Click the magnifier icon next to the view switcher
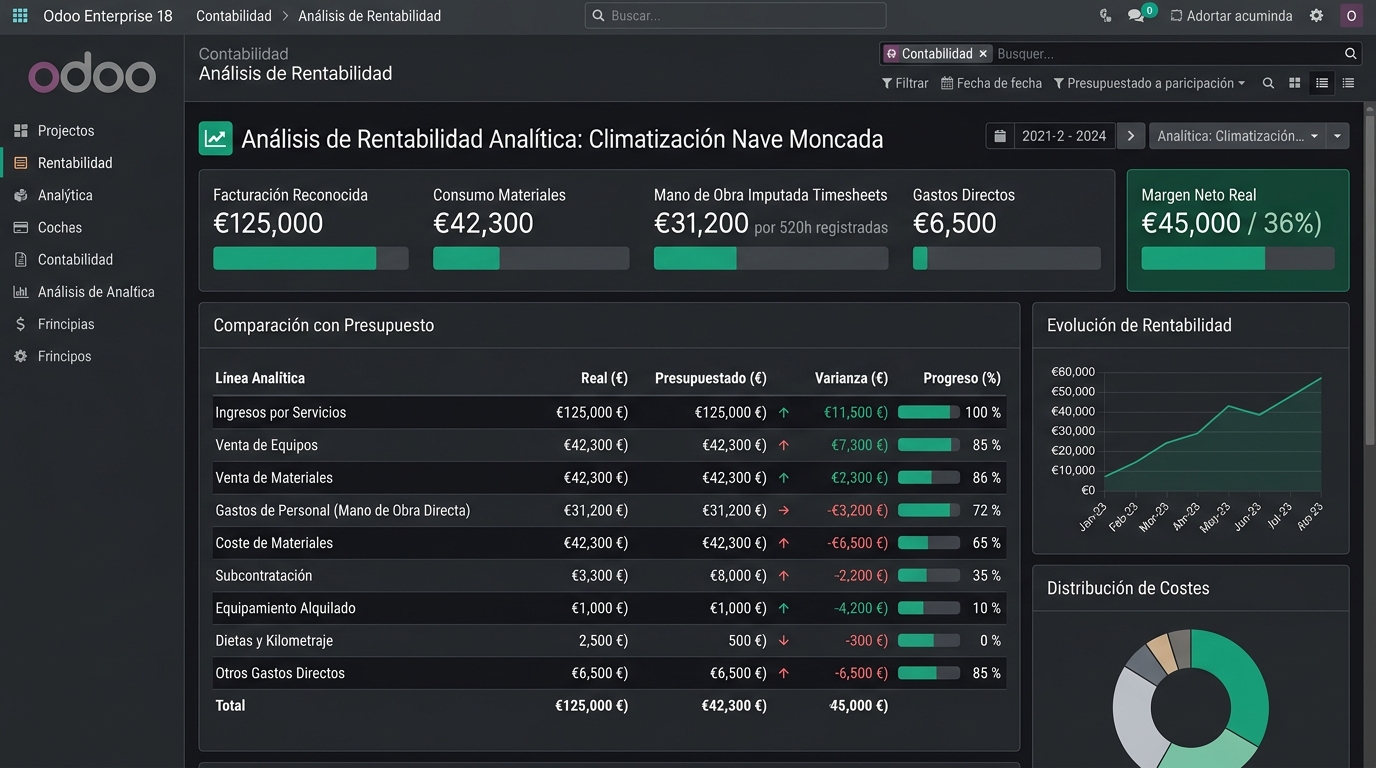 click(1268, 83)
